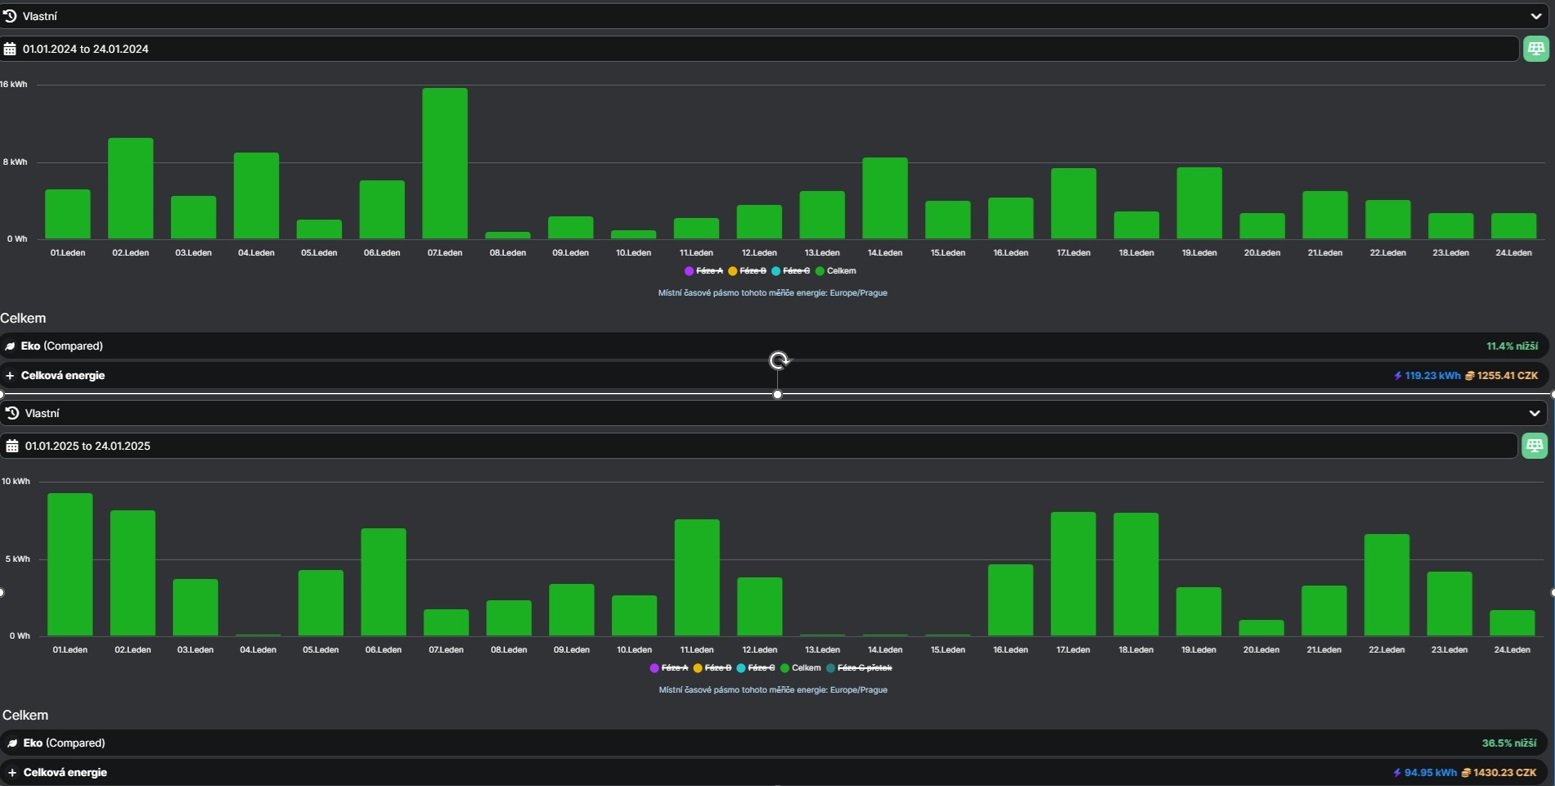Click leaf icon in lower Eko (Compared) row
Screen dimensions: 1555x786
12,743
